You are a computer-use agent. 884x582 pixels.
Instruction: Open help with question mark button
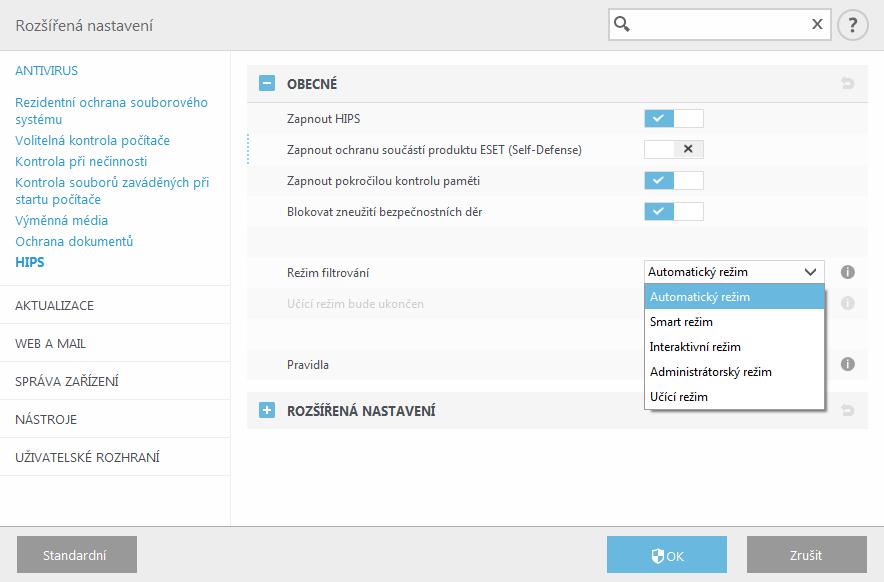click(852, 25)
